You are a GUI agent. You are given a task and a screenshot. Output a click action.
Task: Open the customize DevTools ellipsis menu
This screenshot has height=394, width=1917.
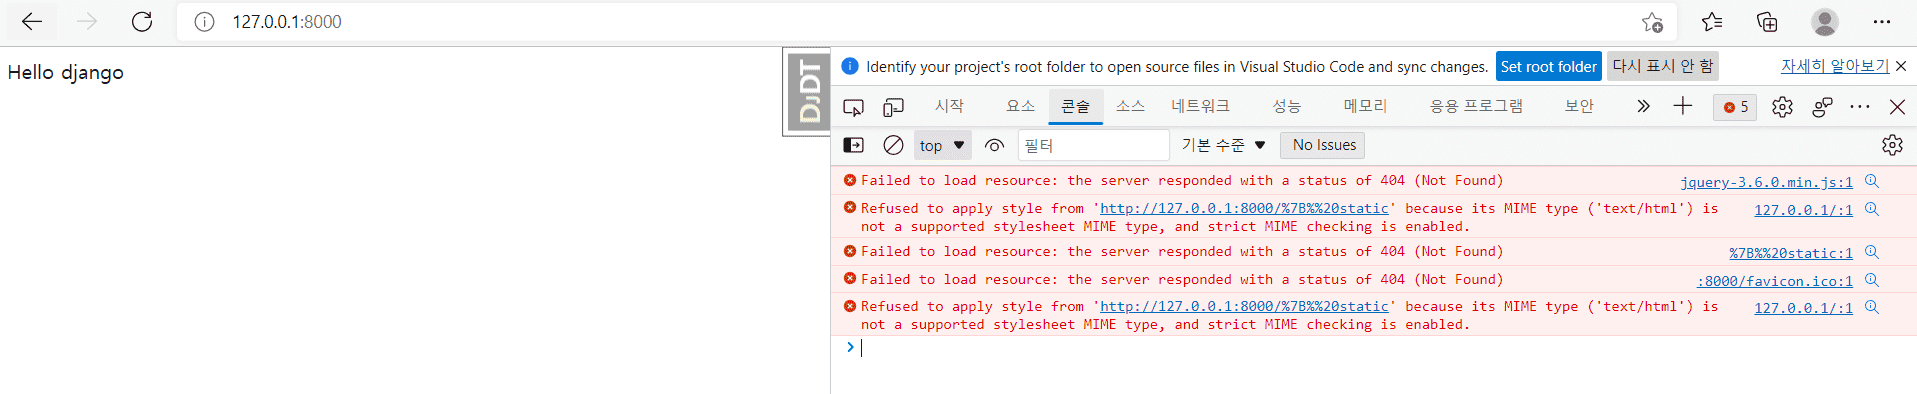(x=1860, y=107)
